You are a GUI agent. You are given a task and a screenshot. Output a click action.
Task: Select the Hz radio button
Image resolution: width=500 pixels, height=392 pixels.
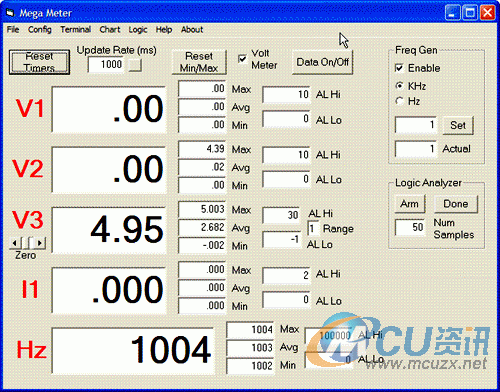tap(399, 101)
